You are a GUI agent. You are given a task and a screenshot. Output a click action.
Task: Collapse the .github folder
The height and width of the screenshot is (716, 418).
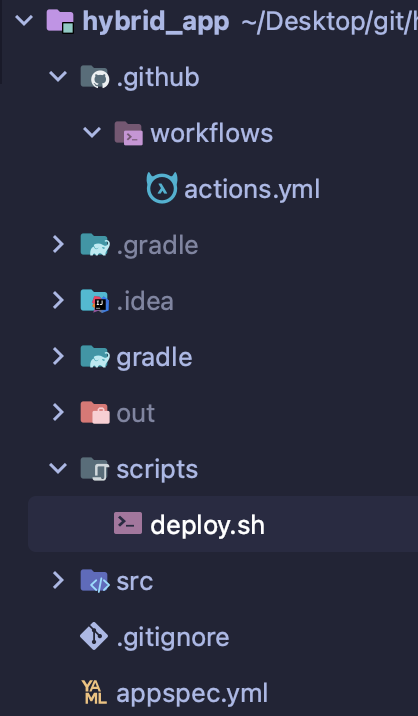pos(58,77)
